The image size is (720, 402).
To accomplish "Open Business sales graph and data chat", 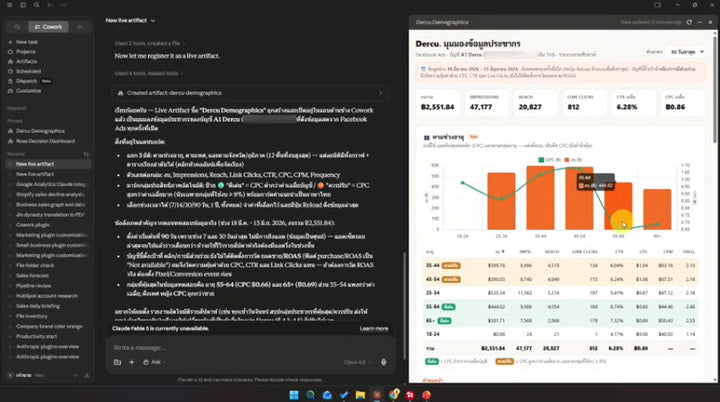I will click(x=48, y=204).
